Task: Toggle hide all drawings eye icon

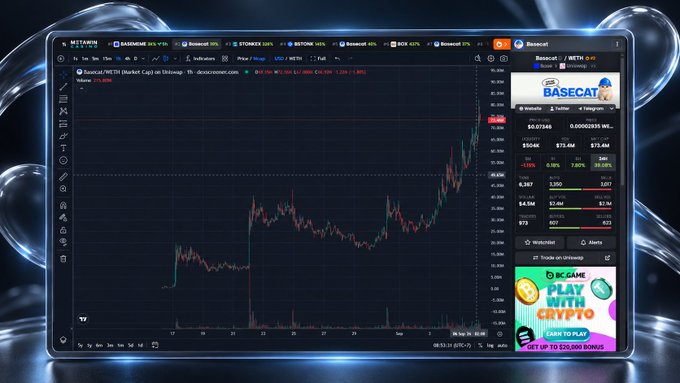Action: pos(63,242)
